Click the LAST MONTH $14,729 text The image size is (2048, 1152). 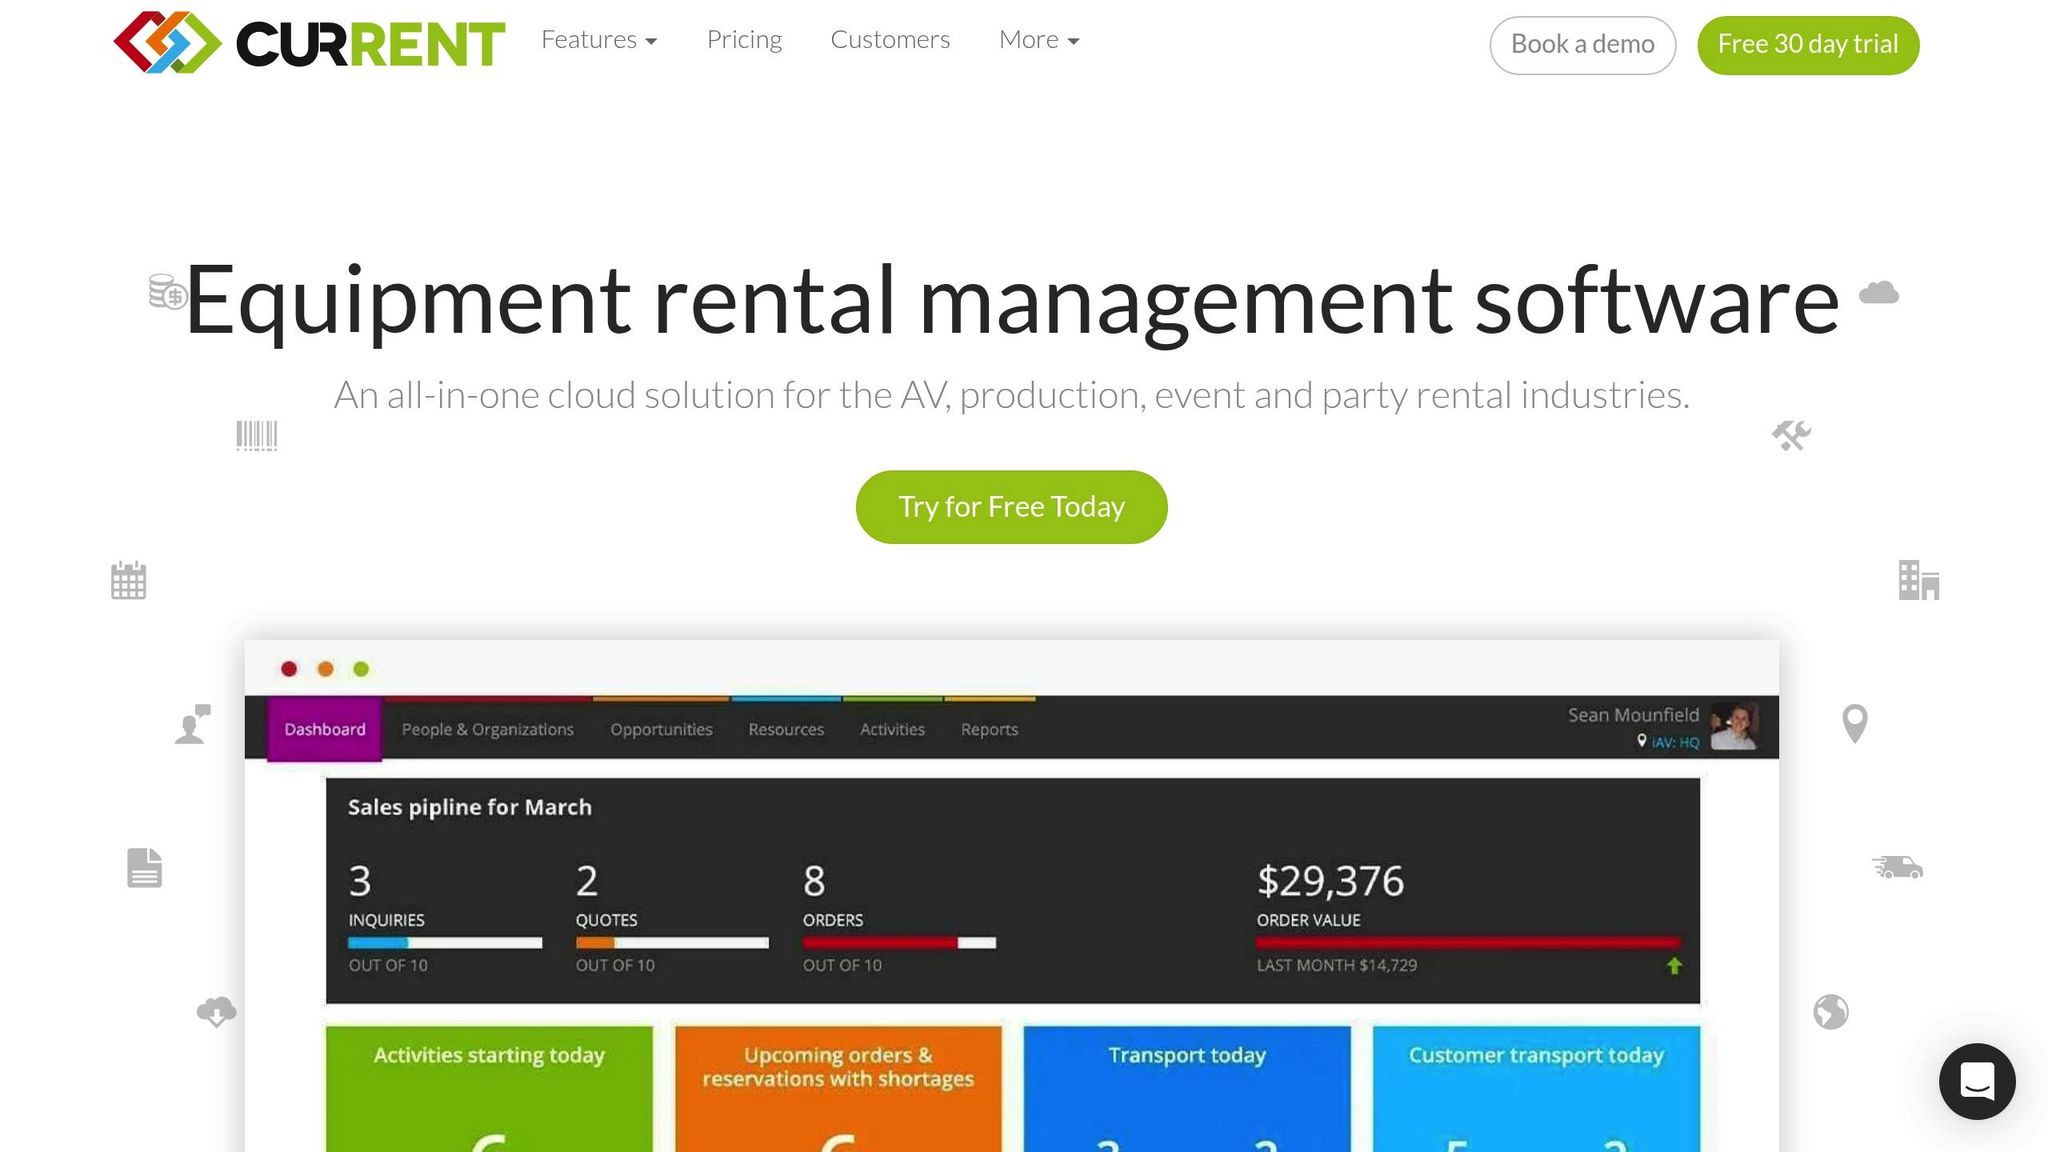[1337, 965]
